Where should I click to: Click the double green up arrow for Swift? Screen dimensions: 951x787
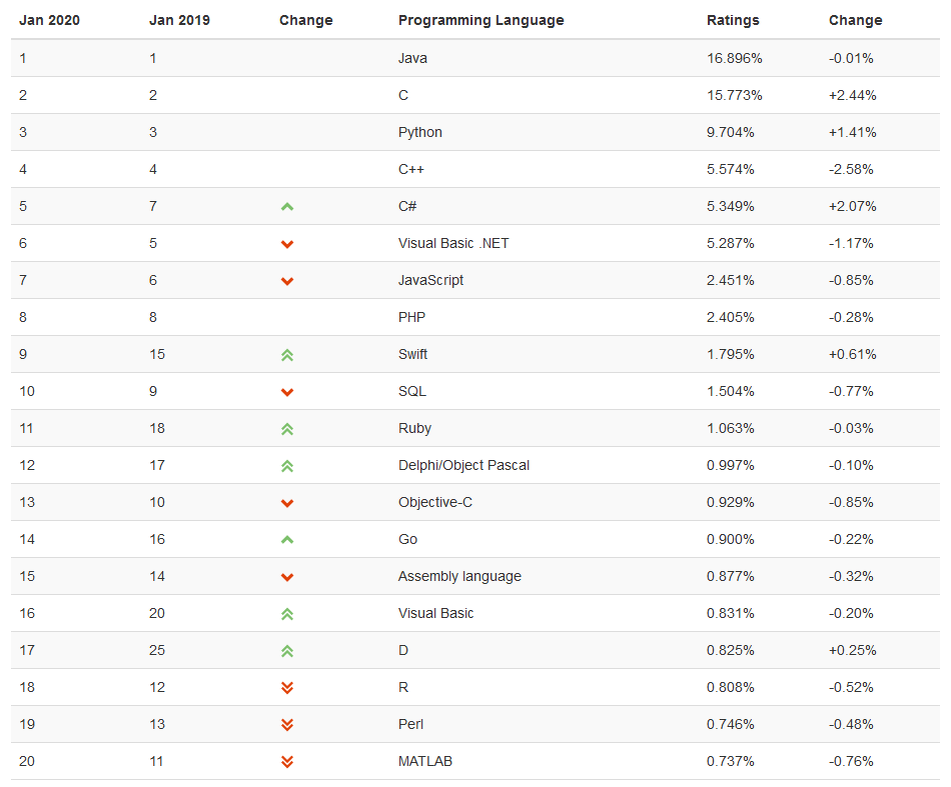[287, 355]
